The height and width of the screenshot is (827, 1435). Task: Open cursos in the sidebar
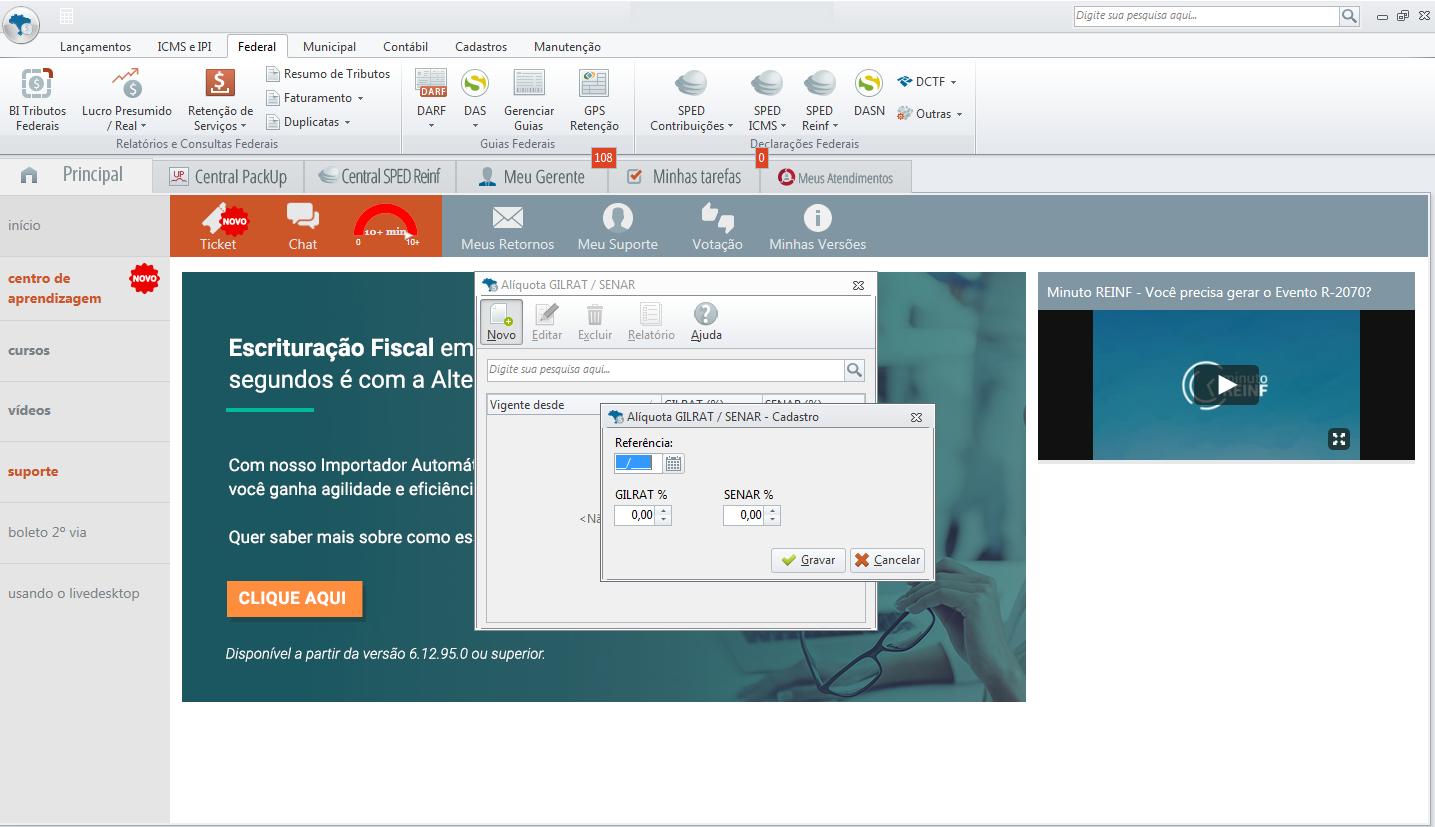[x=29, y=350]
